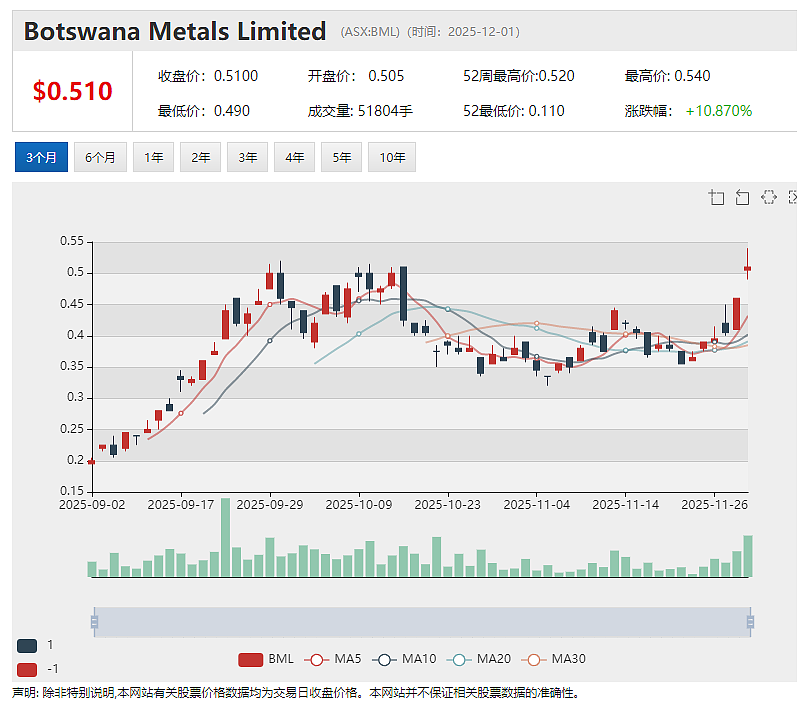The image size is (809, 712).
Task: Select the 2年 range tab
Action: 200,157
